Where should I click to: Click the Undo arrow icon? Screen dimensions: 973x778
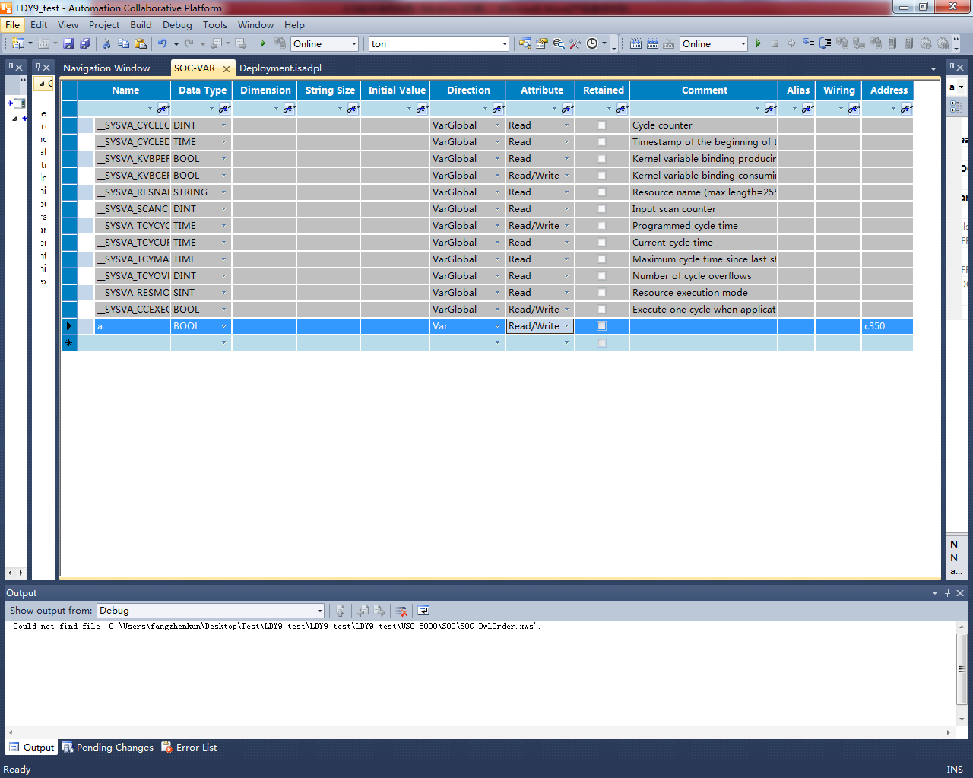pos(162,44)
